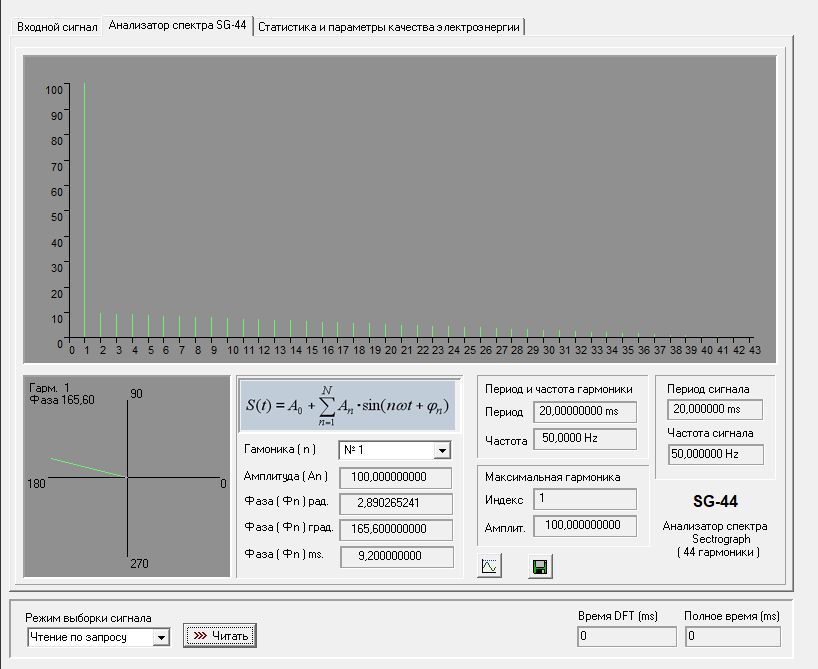Switch to the Входной сигнал tab
The height and width of the screenshot is (669, 818).
[58, 27]
